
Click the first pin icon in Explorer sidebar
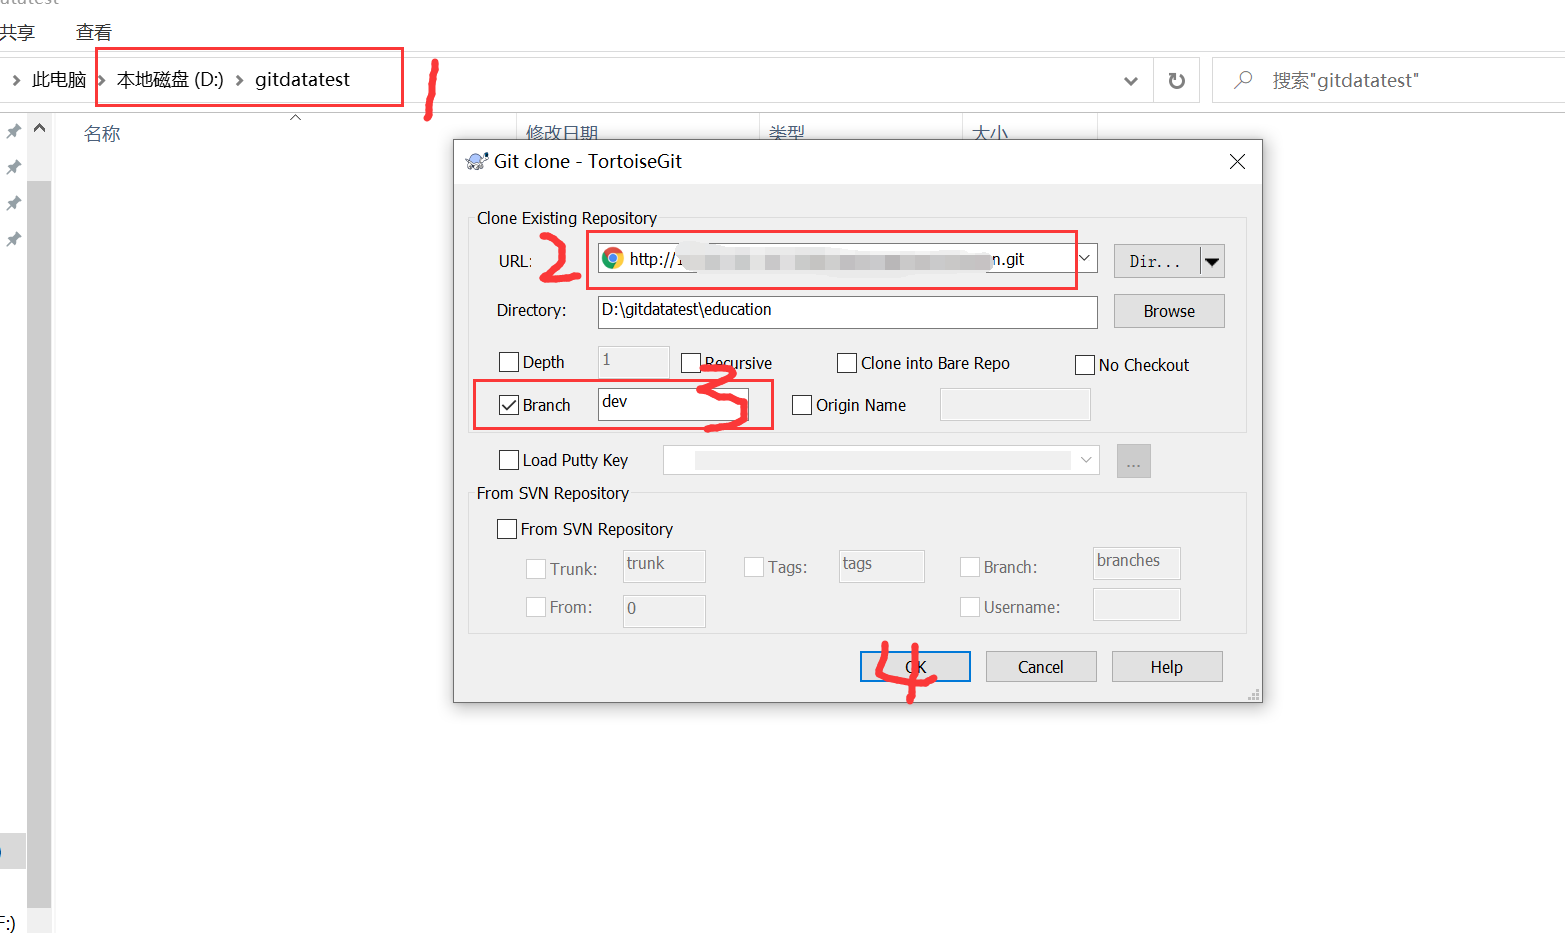pyautogui.click(x=13, y=131)
